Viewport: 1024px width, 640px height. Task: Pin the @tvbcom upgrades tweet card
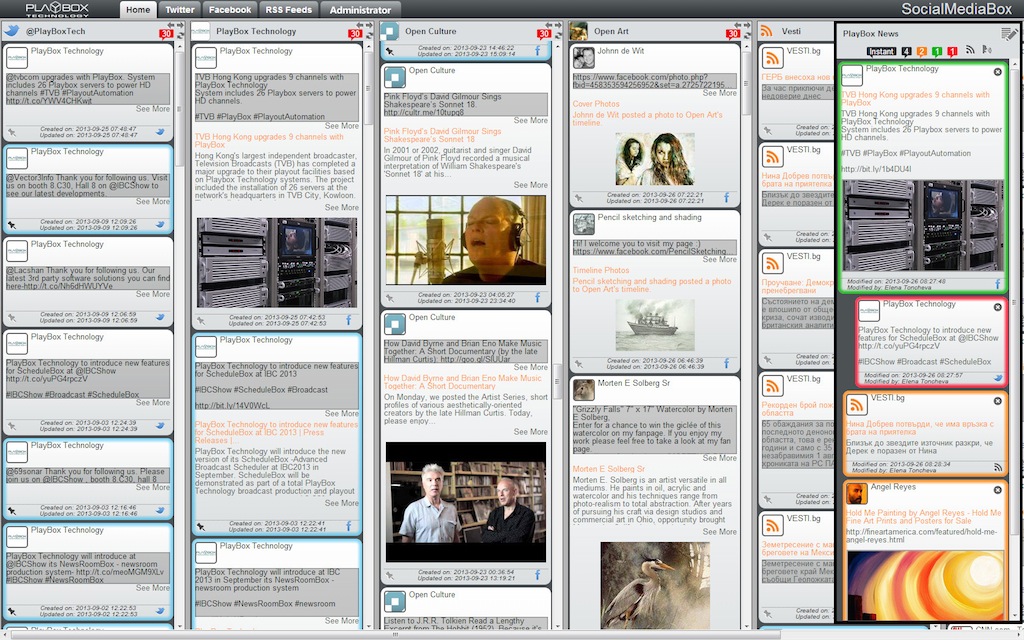click(x=12, y=132)
